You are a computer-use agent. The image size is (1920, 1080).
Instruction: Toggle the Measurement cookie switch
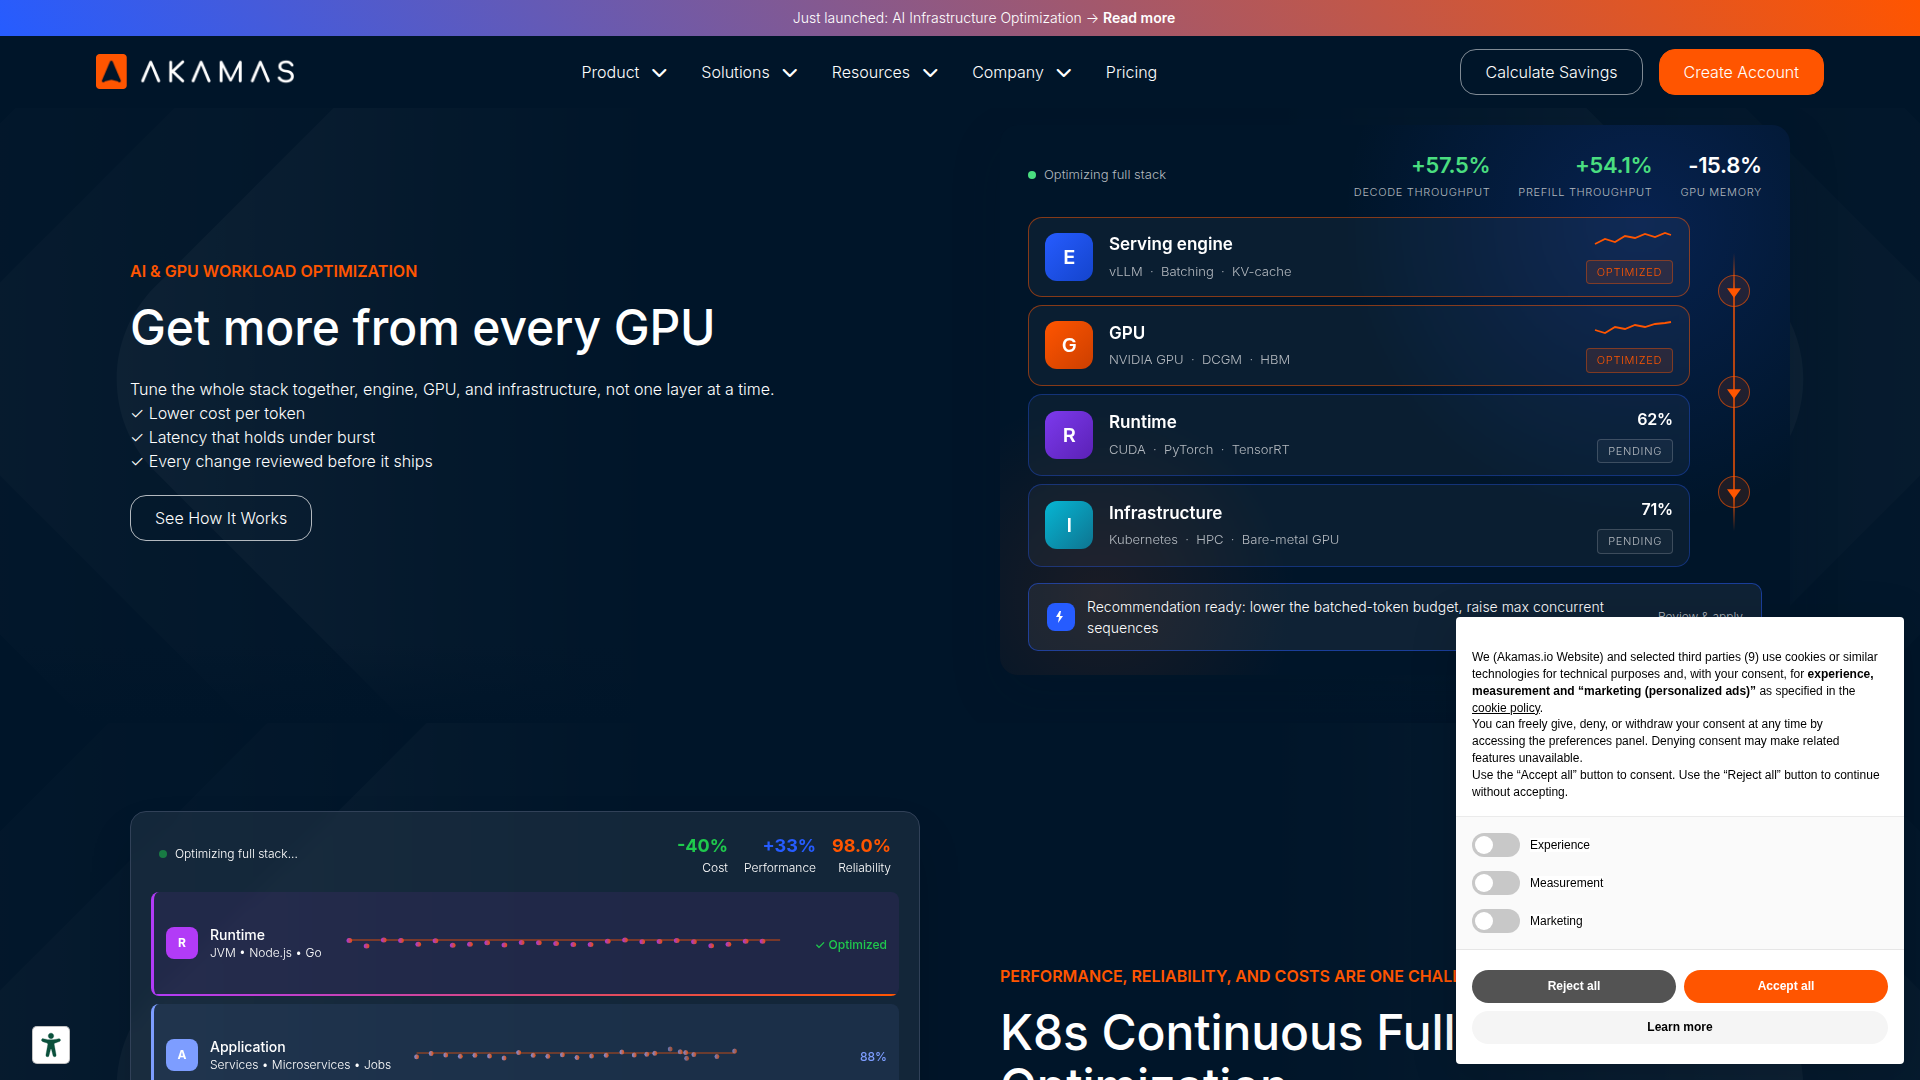[1496, 883]
